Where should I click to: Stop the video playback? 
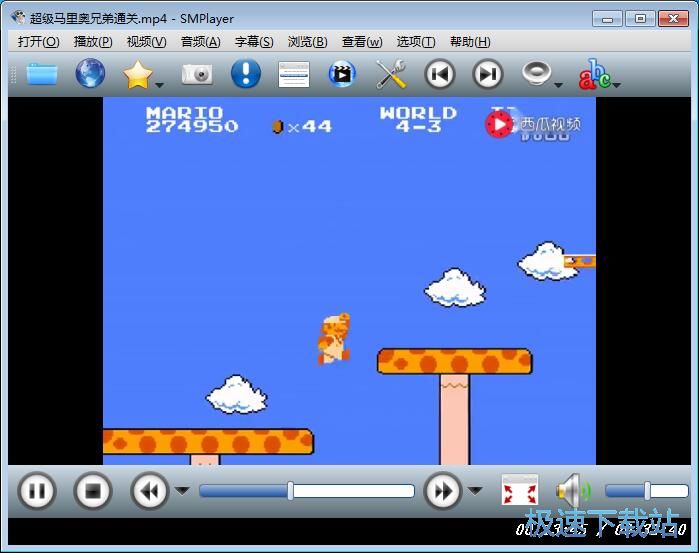pyautogui.click(x=93, y=491)
